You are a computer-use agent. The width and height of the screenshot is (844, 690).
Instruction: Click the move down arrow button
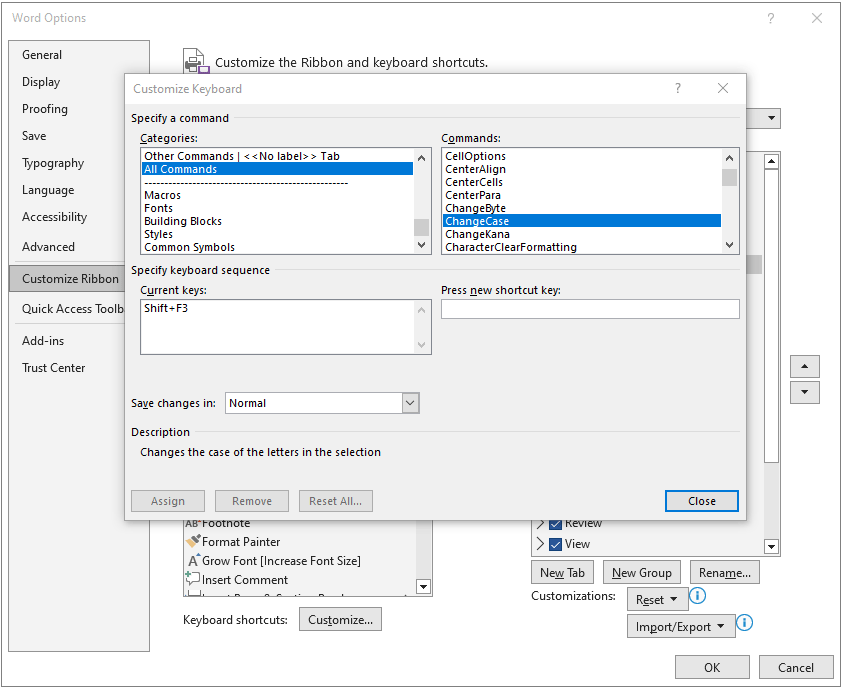click(805, 392)
